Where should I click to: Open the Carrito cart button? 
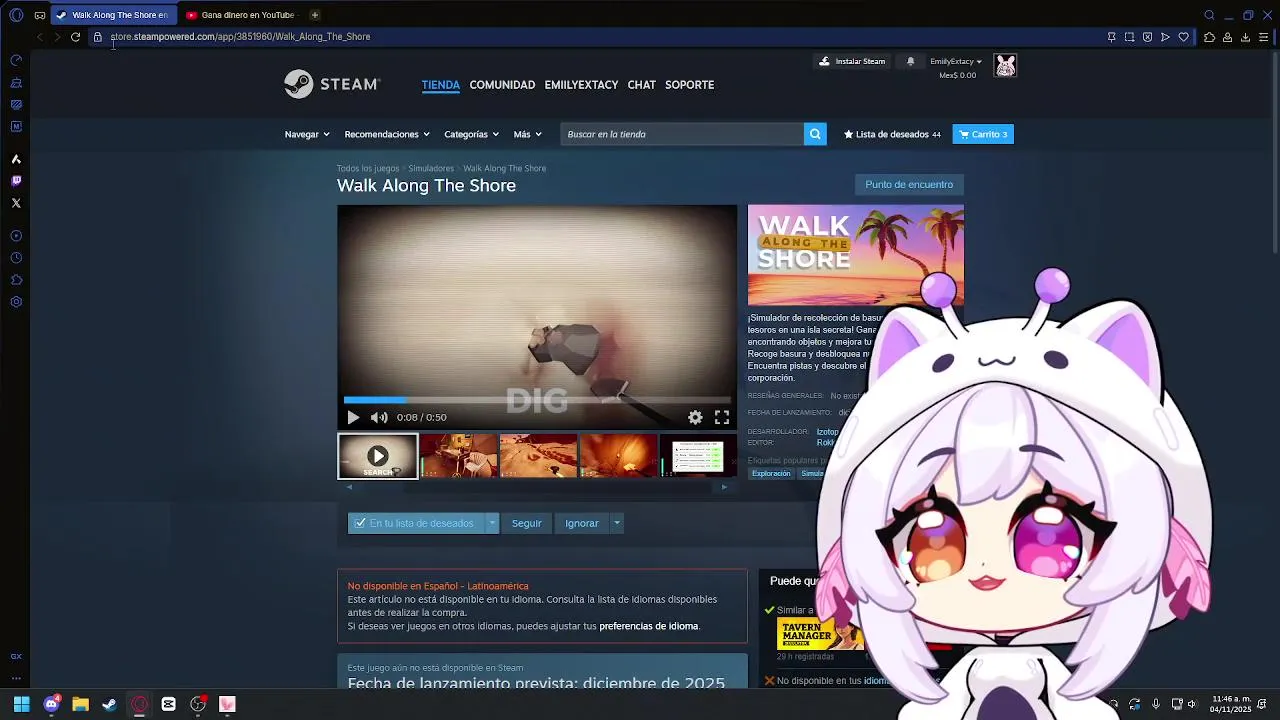(x=983, y=134)
